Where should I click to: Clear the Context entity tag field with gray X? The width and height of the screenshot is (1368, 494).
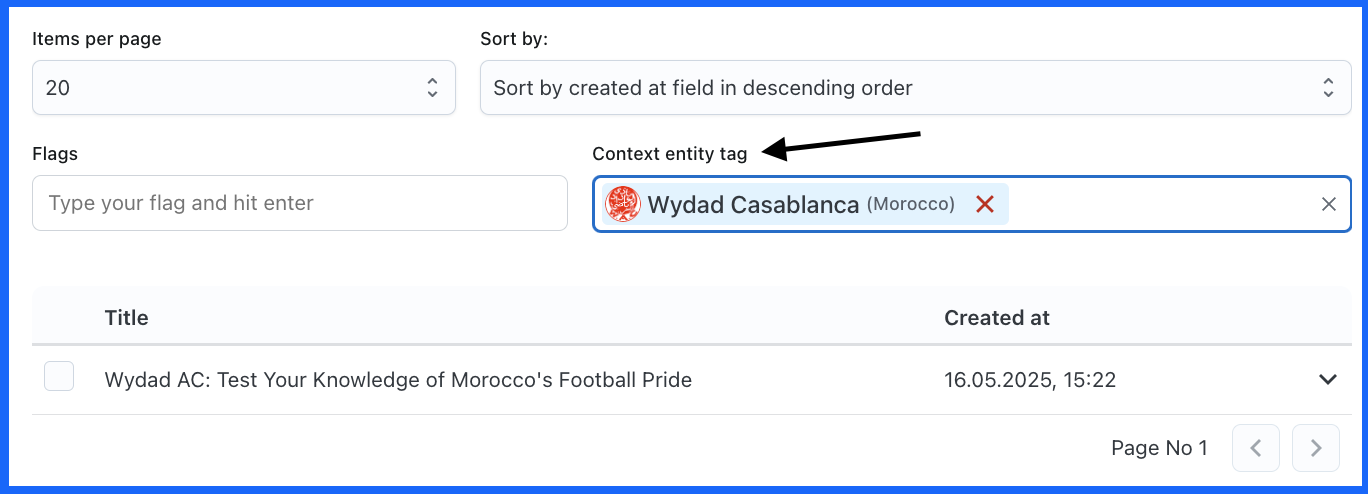pos(1329,204)
